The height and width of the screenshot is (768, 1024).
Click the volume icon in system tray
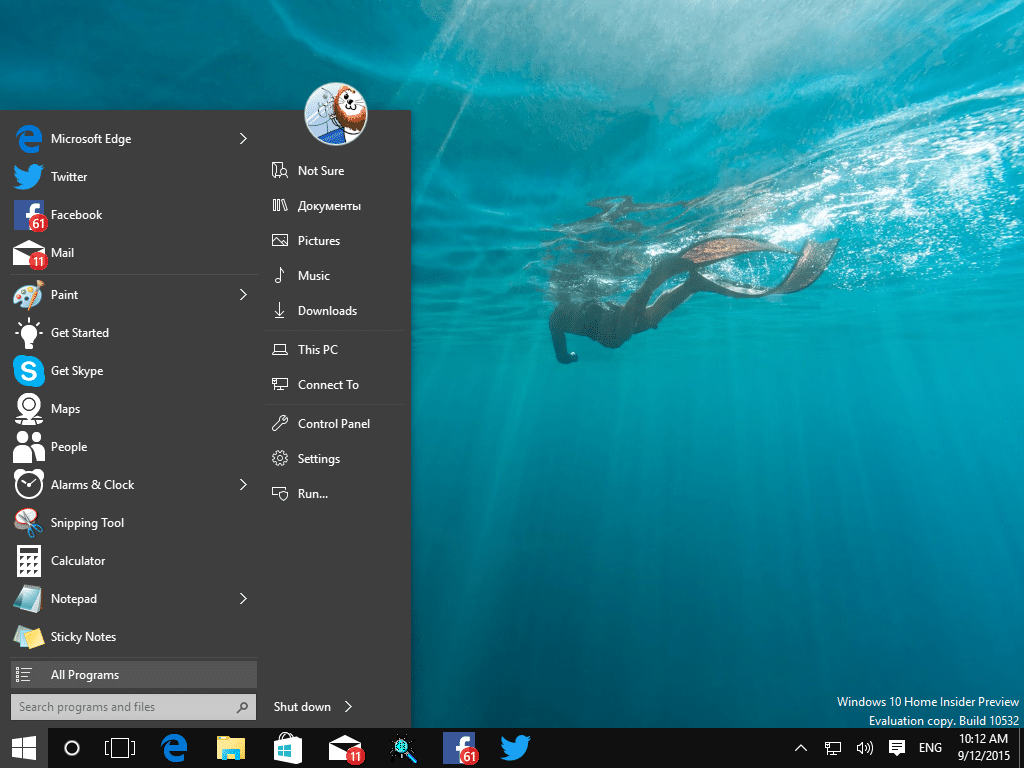[865, 748]
